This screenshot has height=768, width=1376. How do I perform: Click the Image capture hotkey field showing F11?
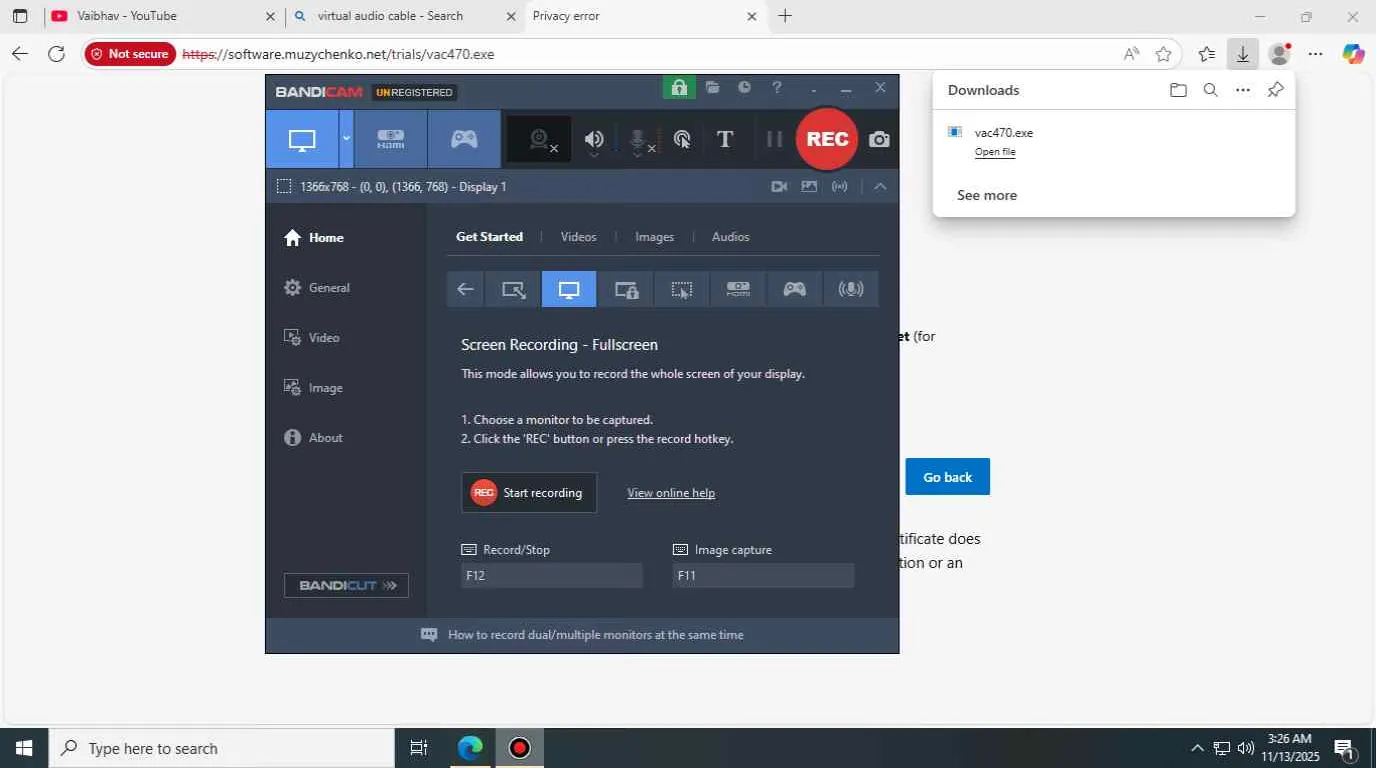pos(764,575)
